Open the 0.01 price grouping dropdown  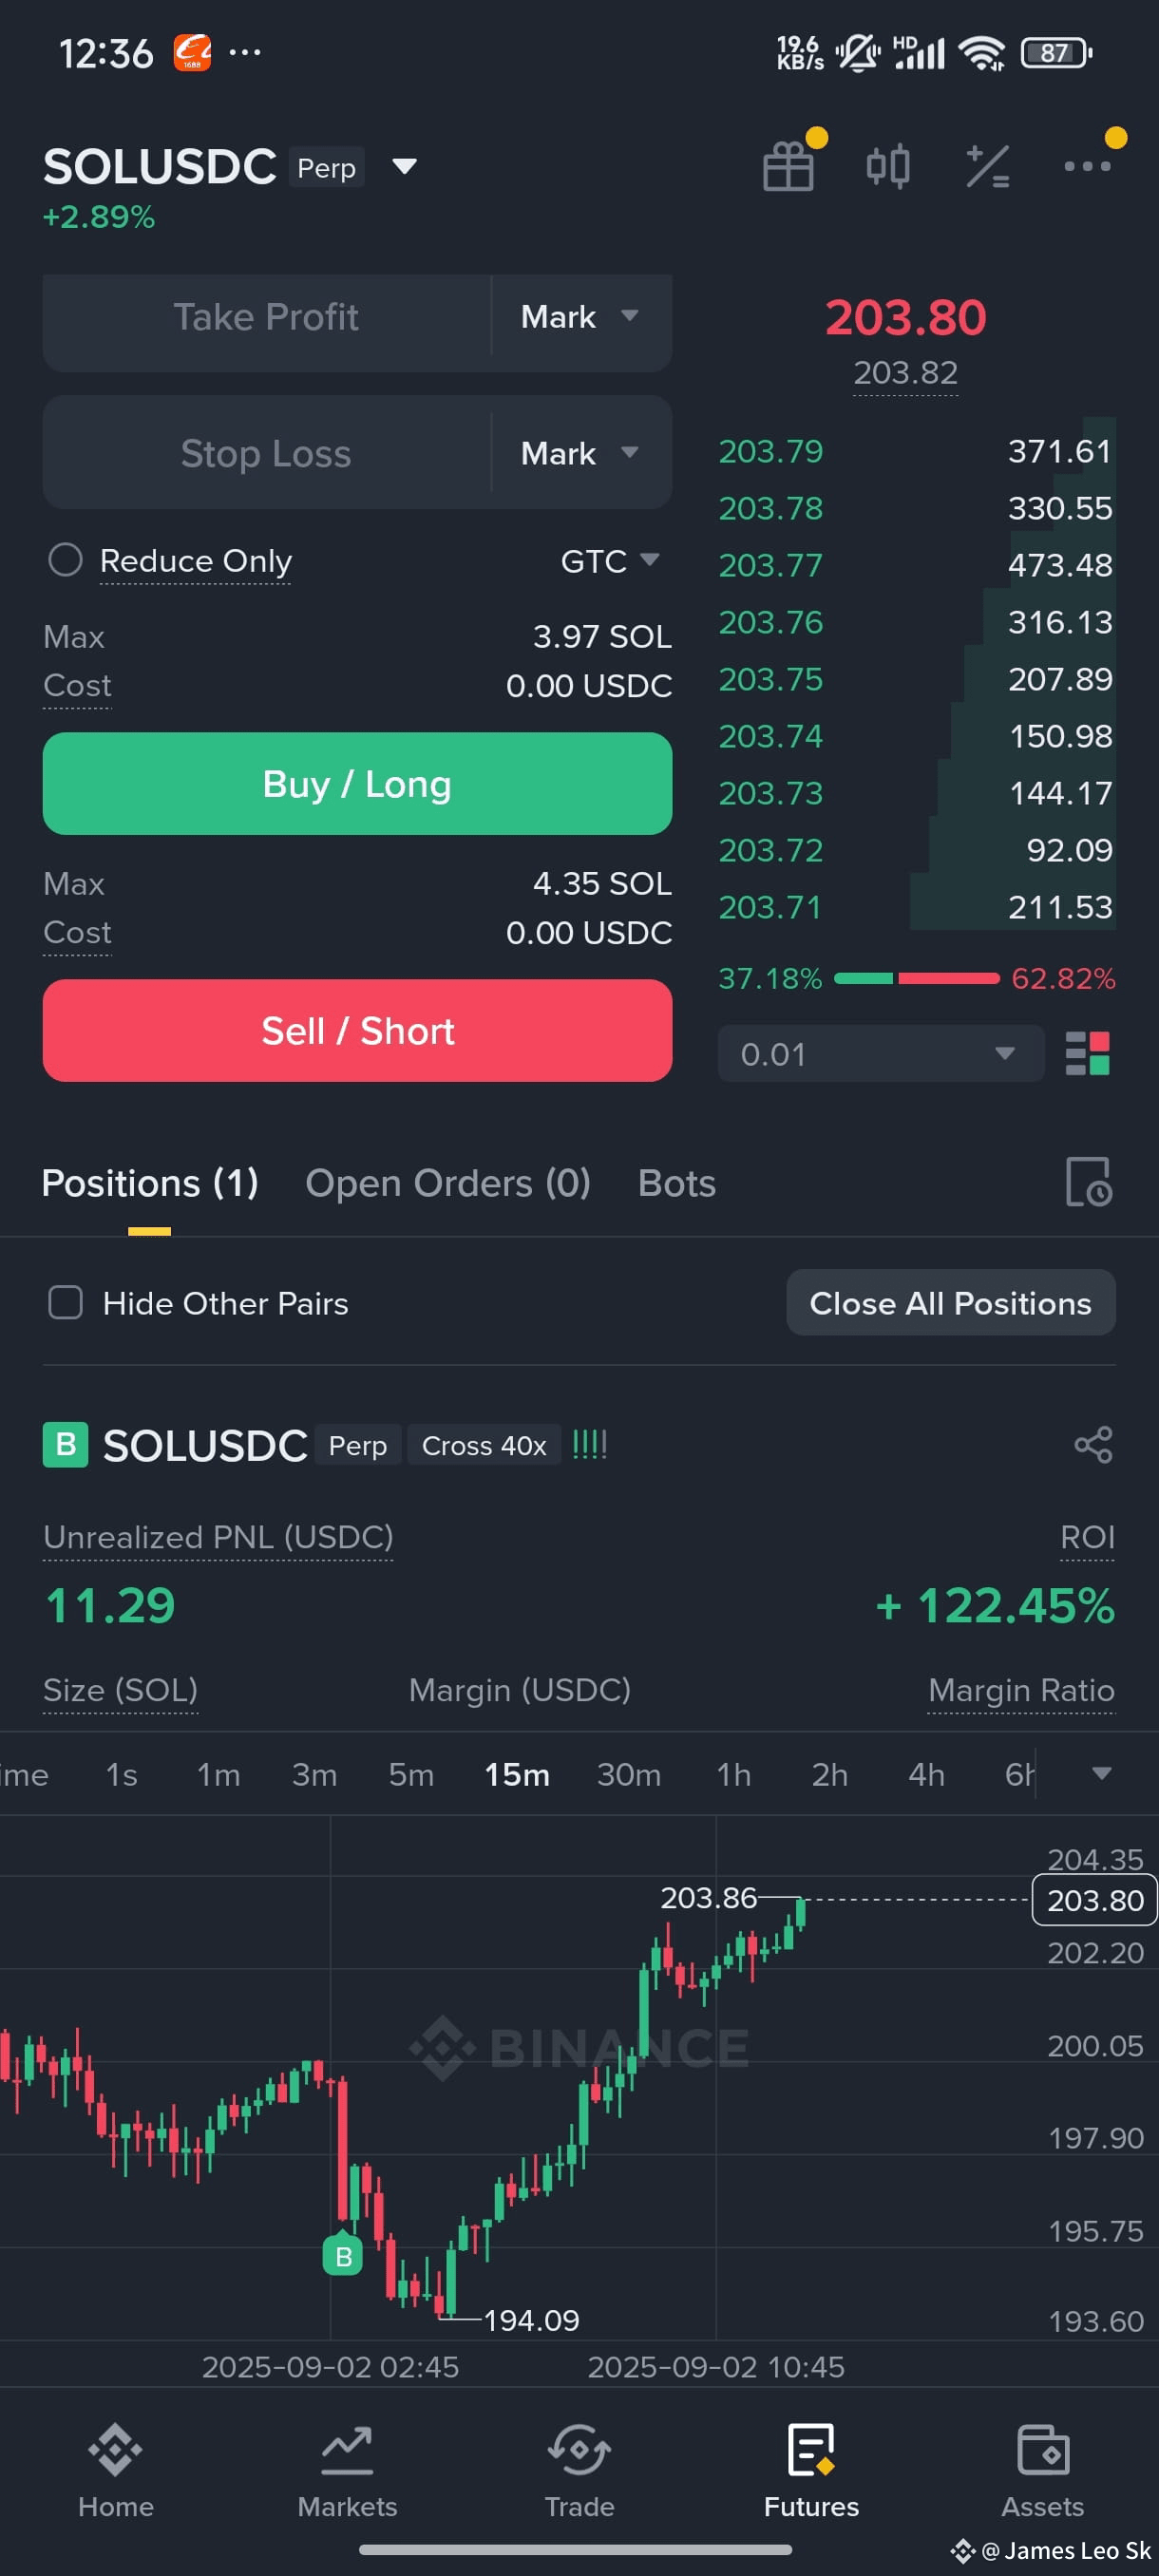880,1053
